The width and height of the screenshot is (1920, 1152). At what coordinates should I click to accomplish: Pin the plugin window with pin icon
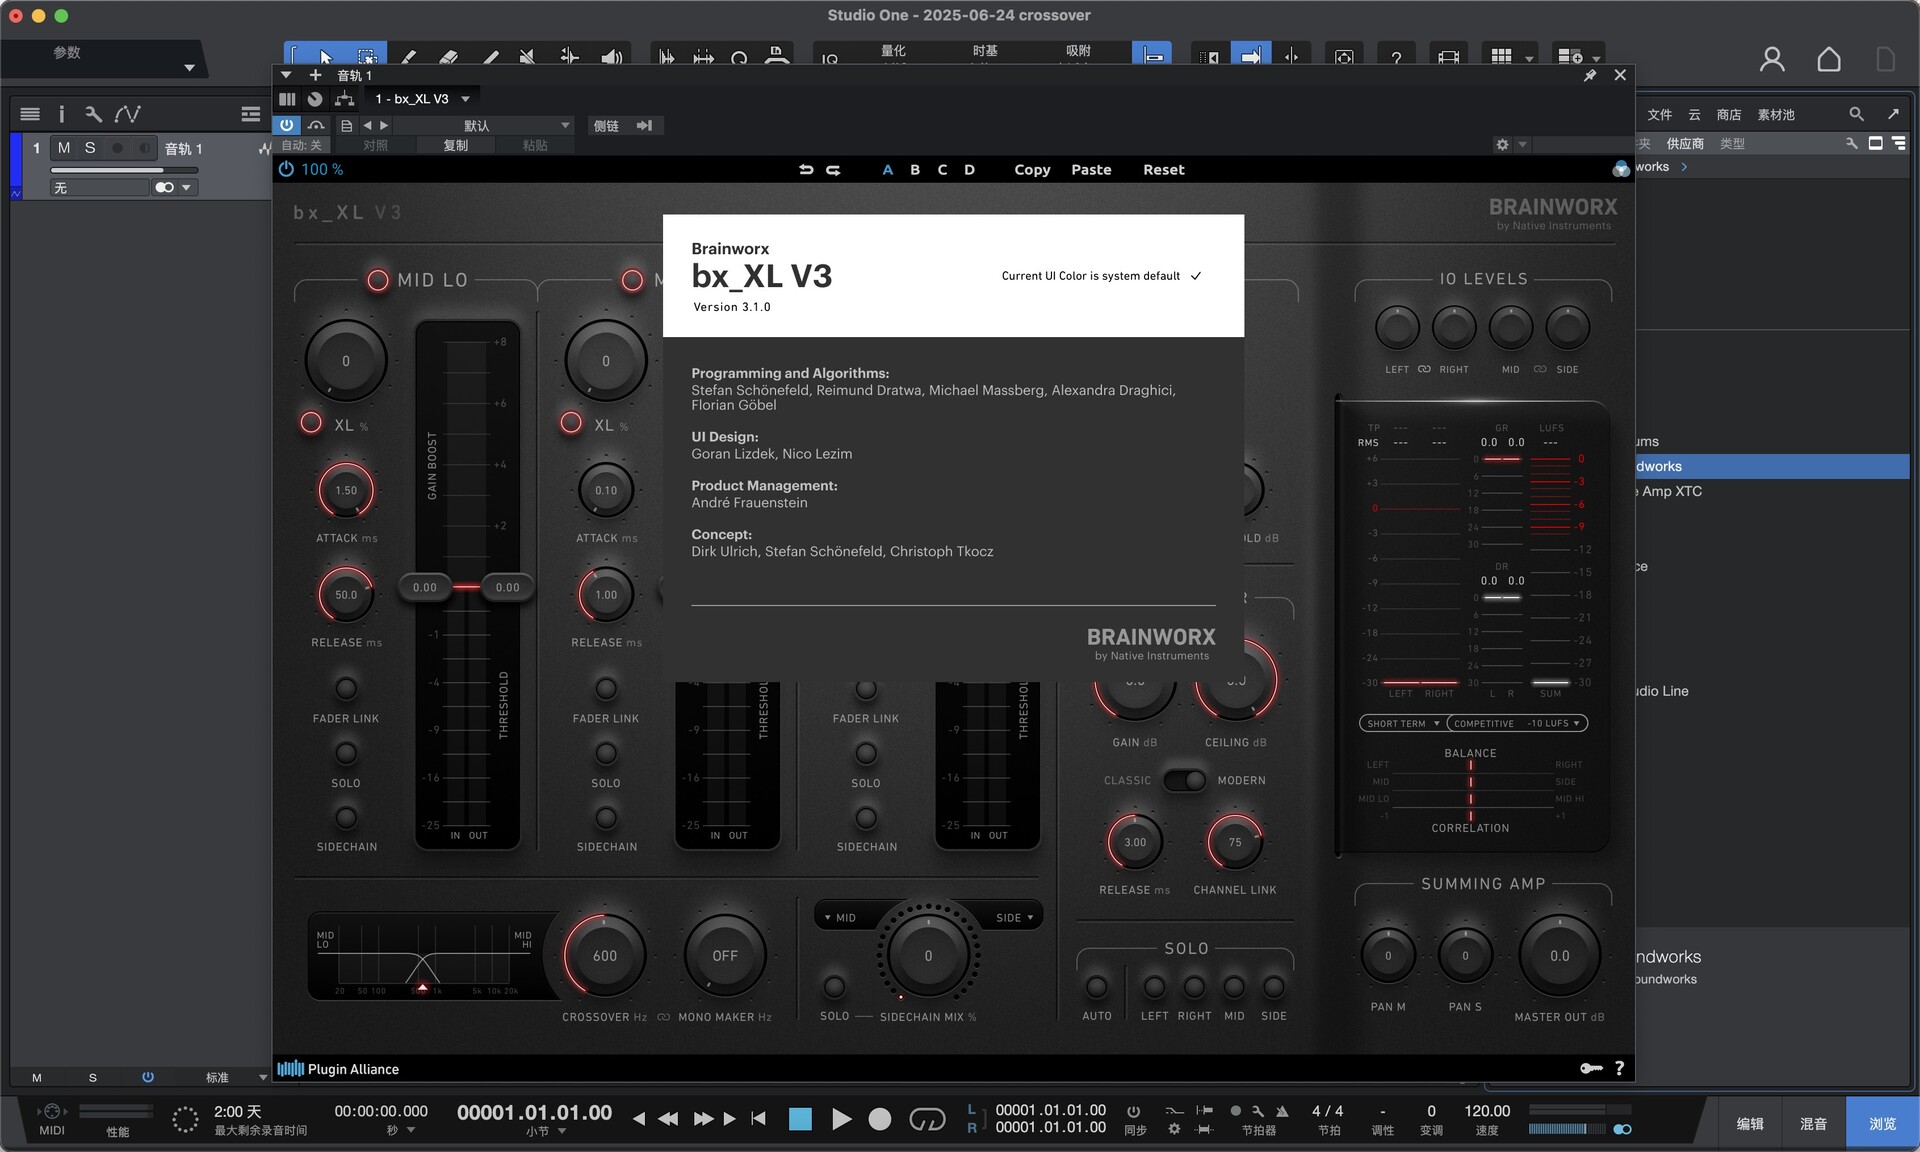tap(1590, 75)
